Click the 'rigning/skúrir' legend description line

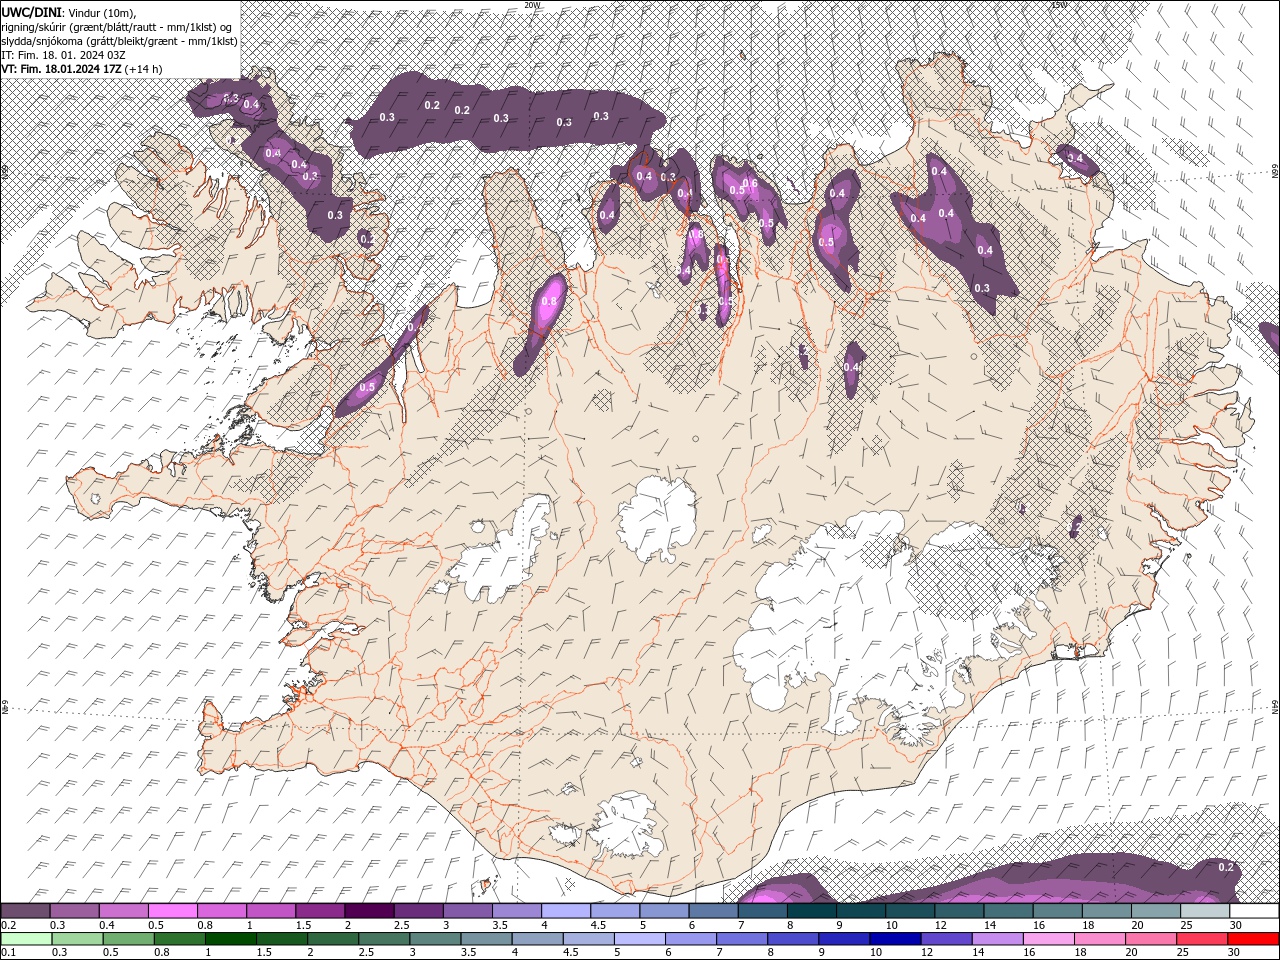(x=118, y=26)
